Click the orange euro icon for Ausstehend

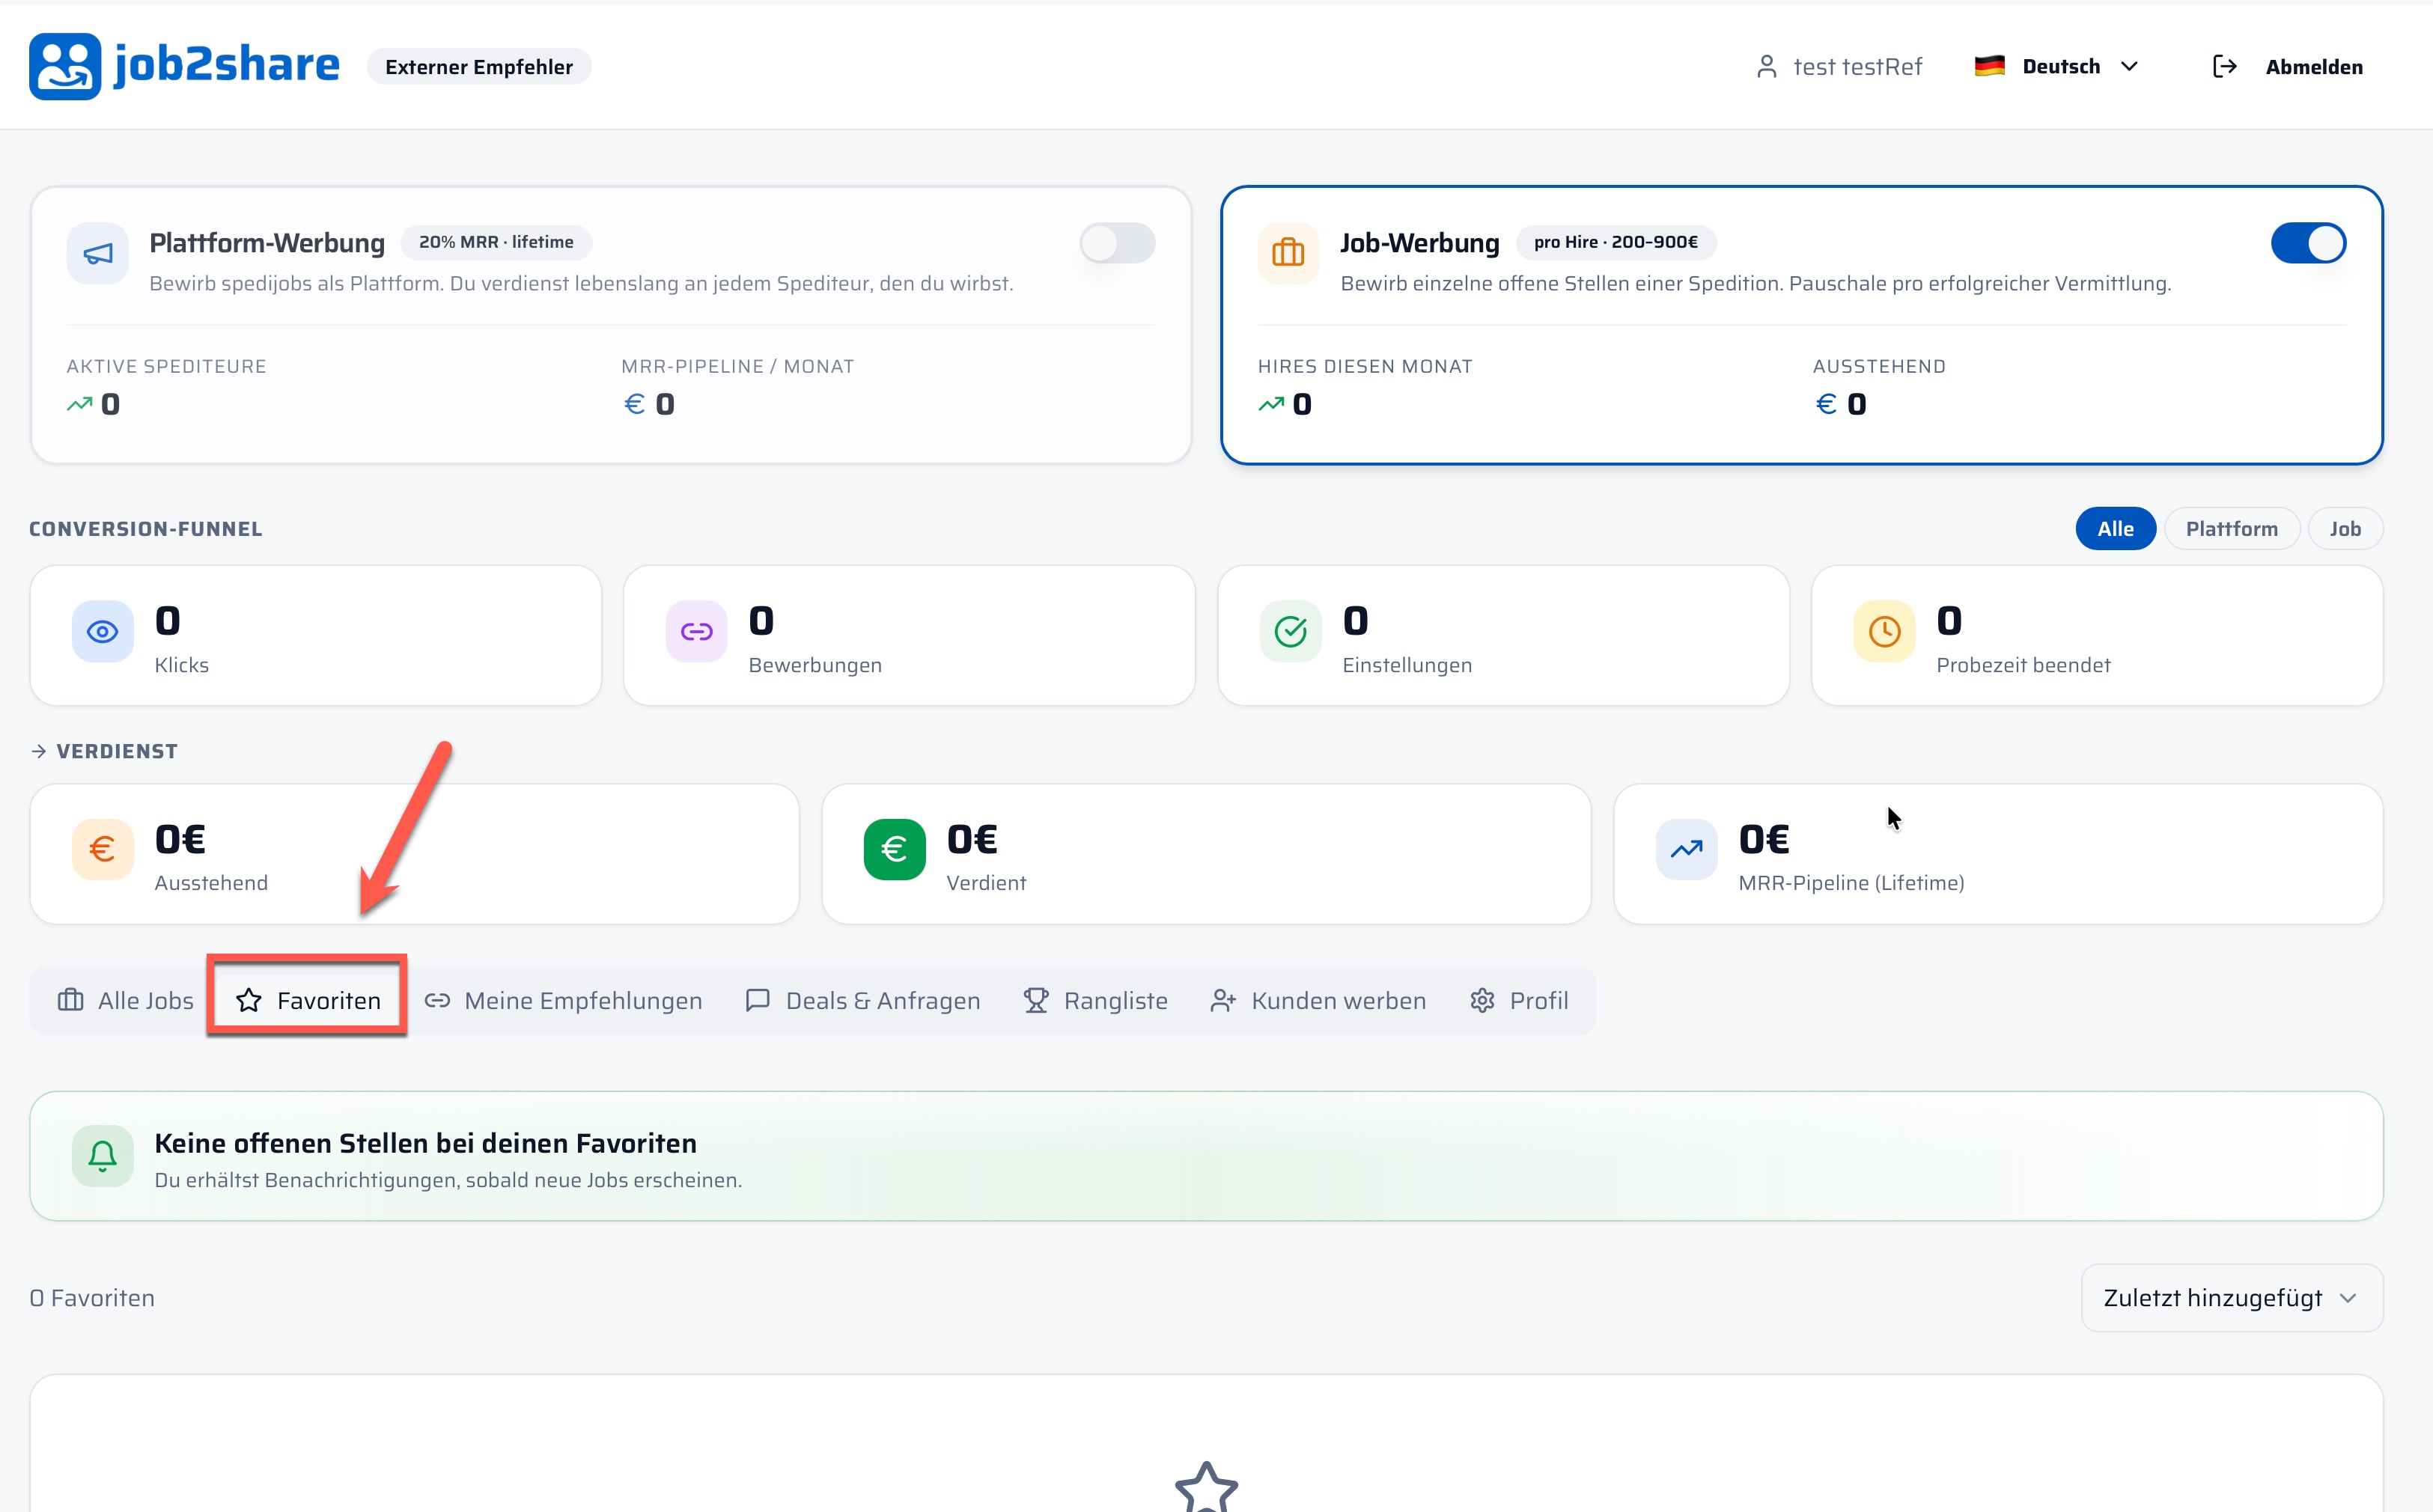pos(102,849)
